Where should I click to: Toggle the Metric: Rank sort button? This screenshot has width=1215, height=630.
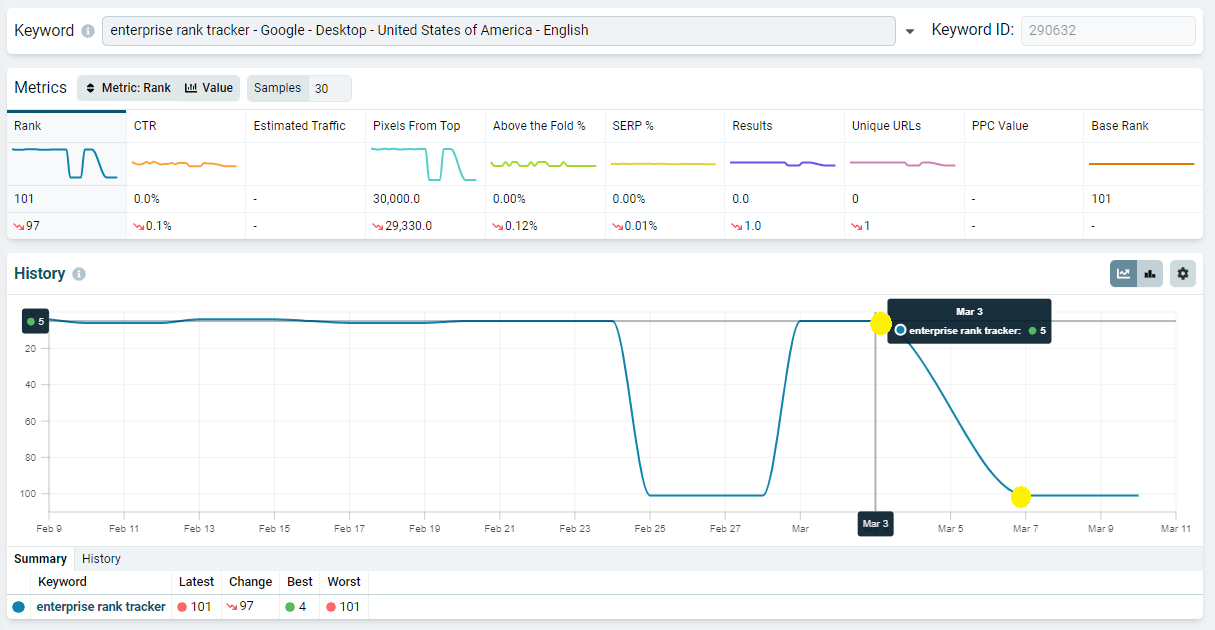[128, 88]
